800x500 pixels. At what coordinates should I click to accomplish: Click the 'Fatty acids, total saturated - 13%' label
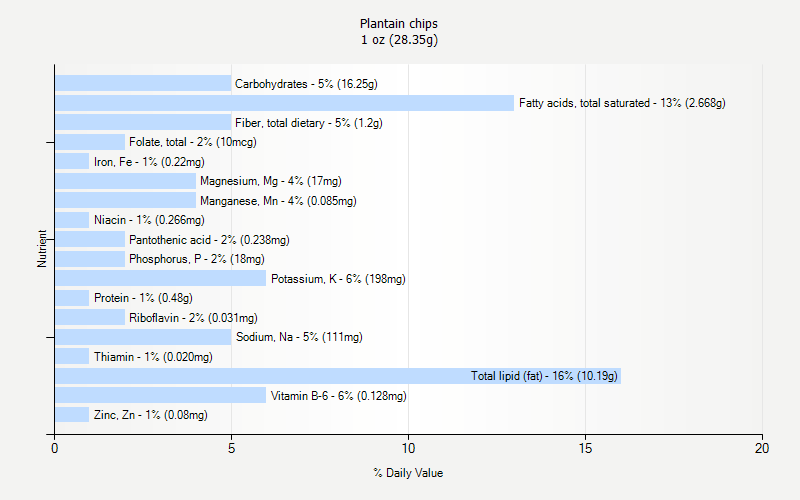coord(622,103)
